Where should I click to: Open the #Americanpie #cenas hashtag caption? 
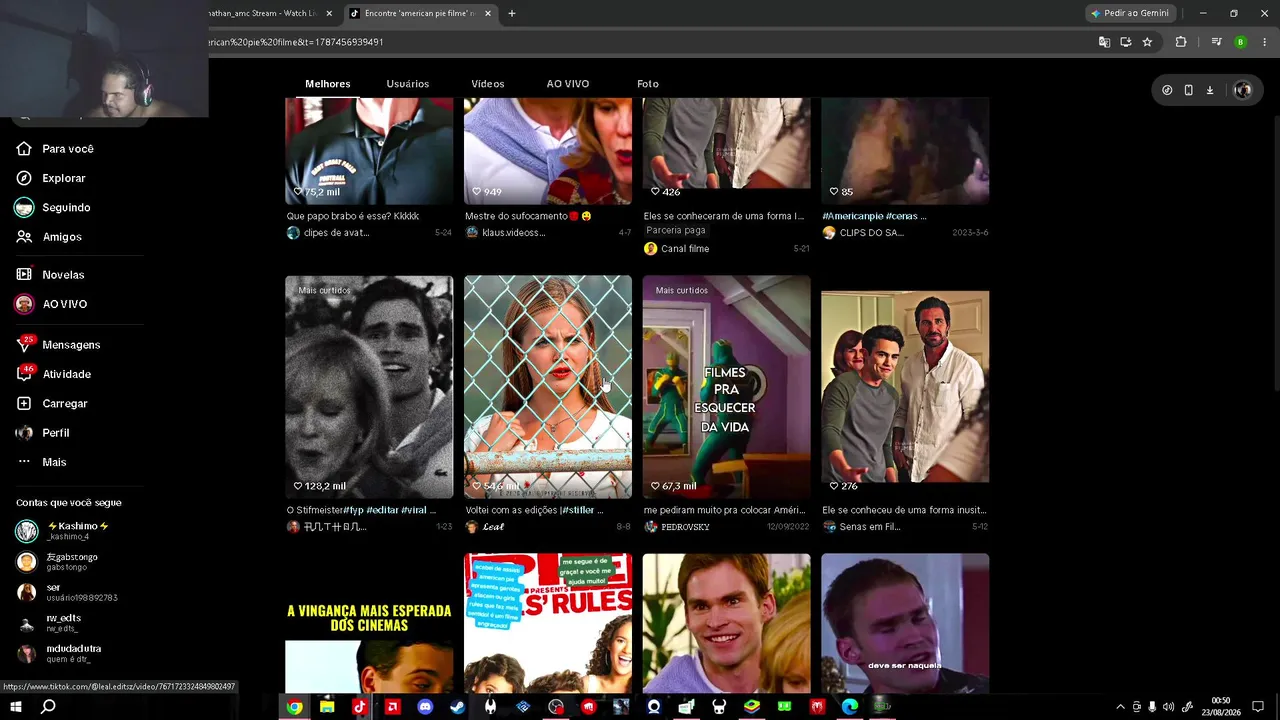click(x=874, y=216)
